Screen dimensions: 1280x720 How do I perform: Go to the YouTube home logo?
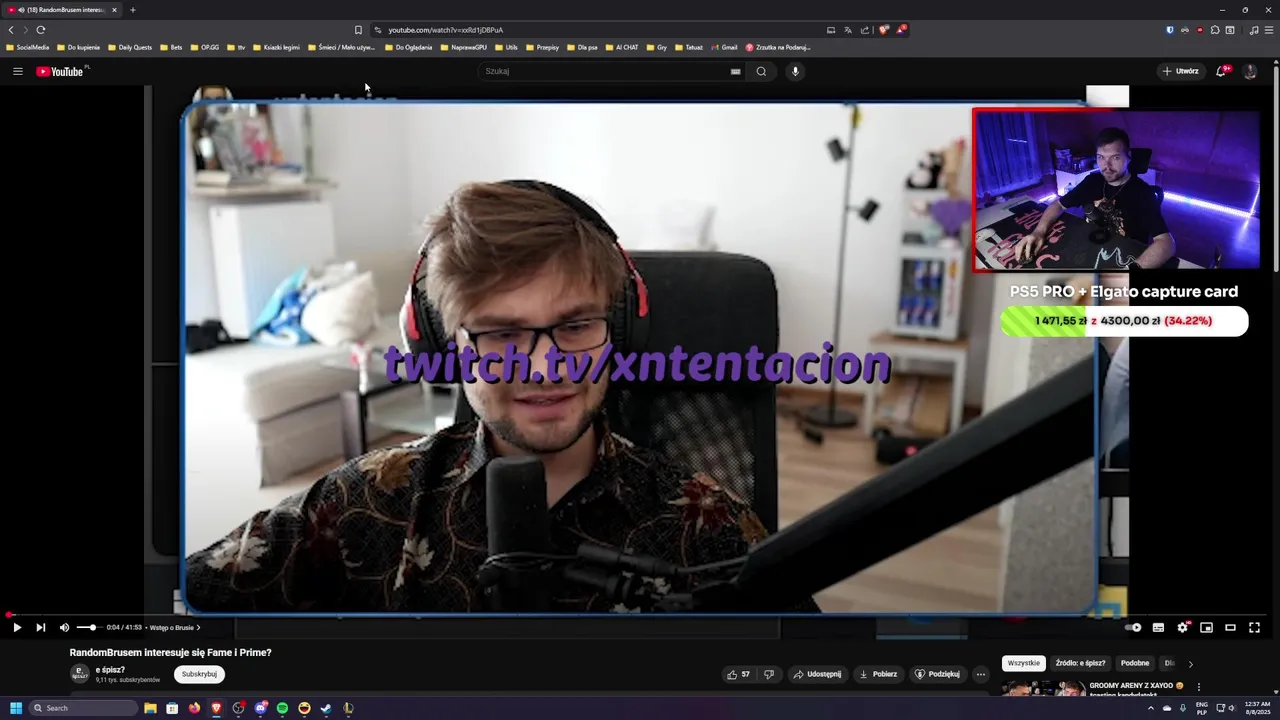60,71
